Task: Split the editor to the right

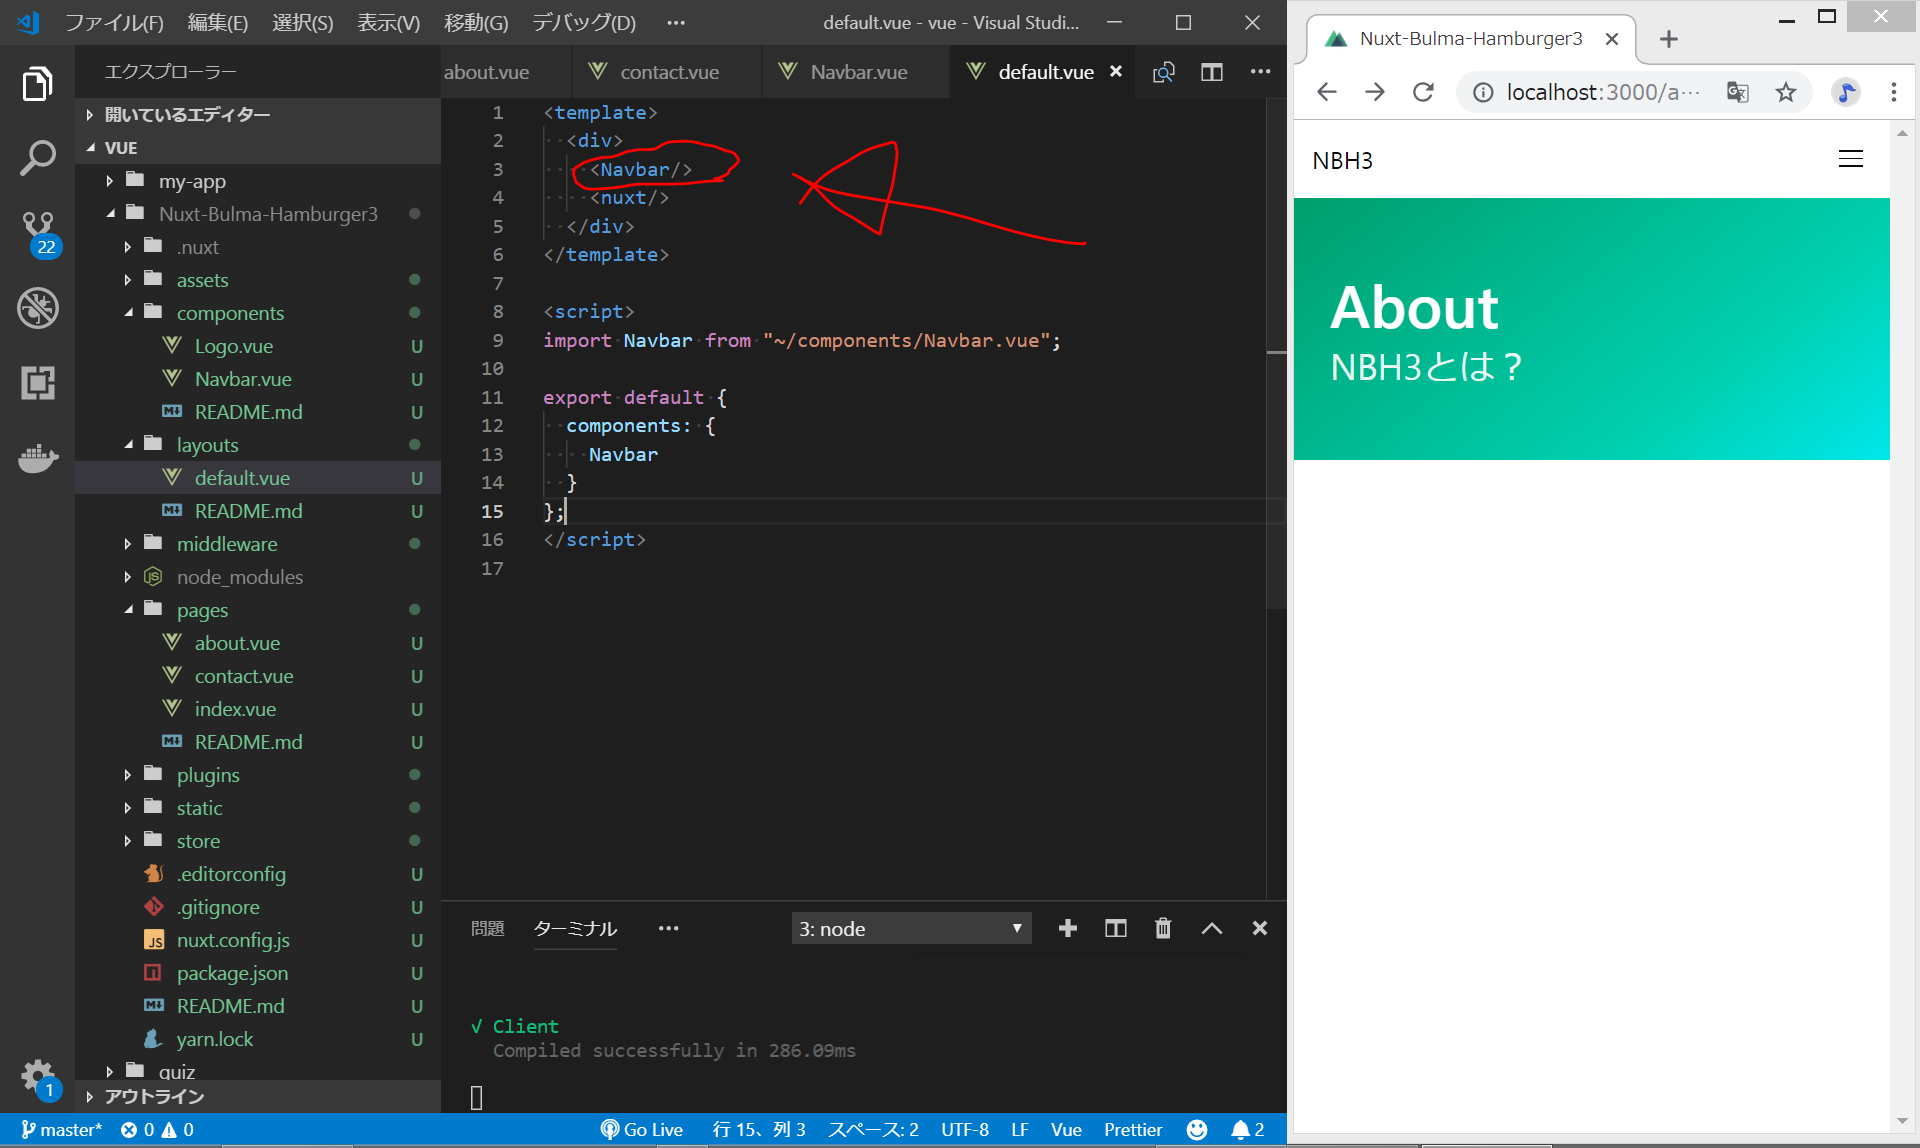Action: (x=1212, y=72)
